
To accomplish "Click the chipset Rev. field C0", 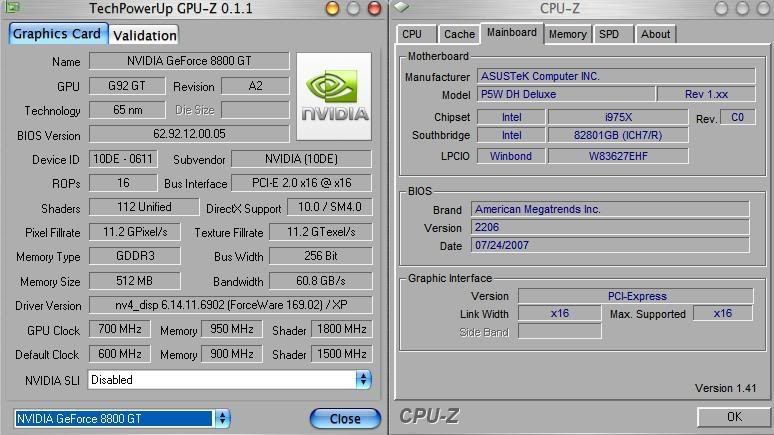I will tap(737, 117).
